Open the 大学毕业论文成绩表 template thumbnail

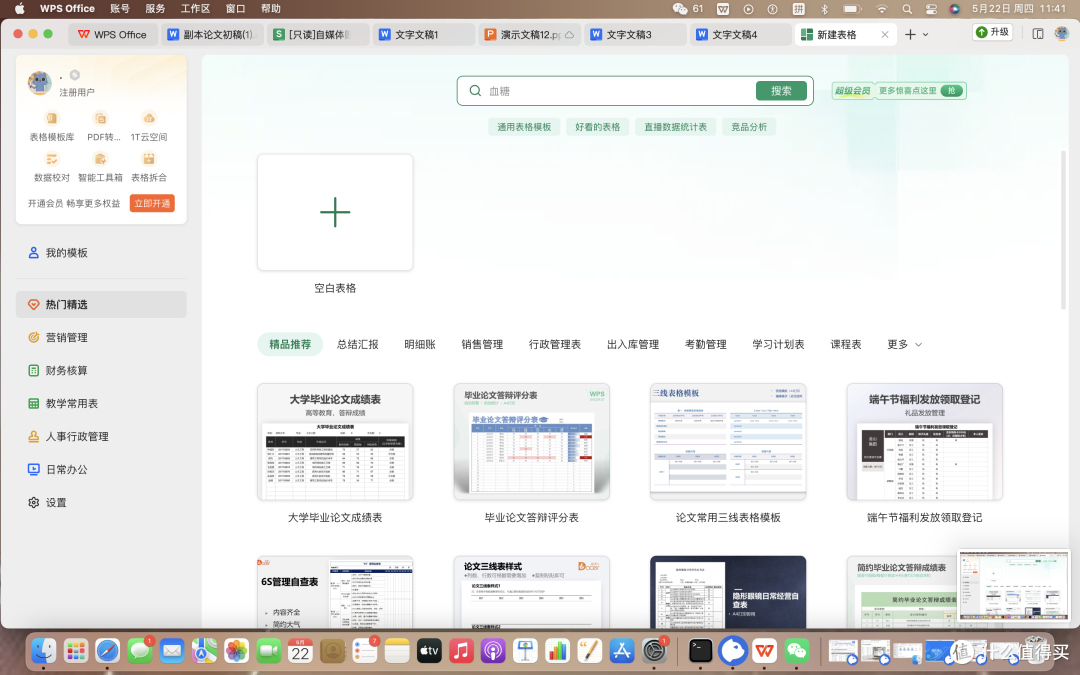pyautogui.click(x=335, y=442)
